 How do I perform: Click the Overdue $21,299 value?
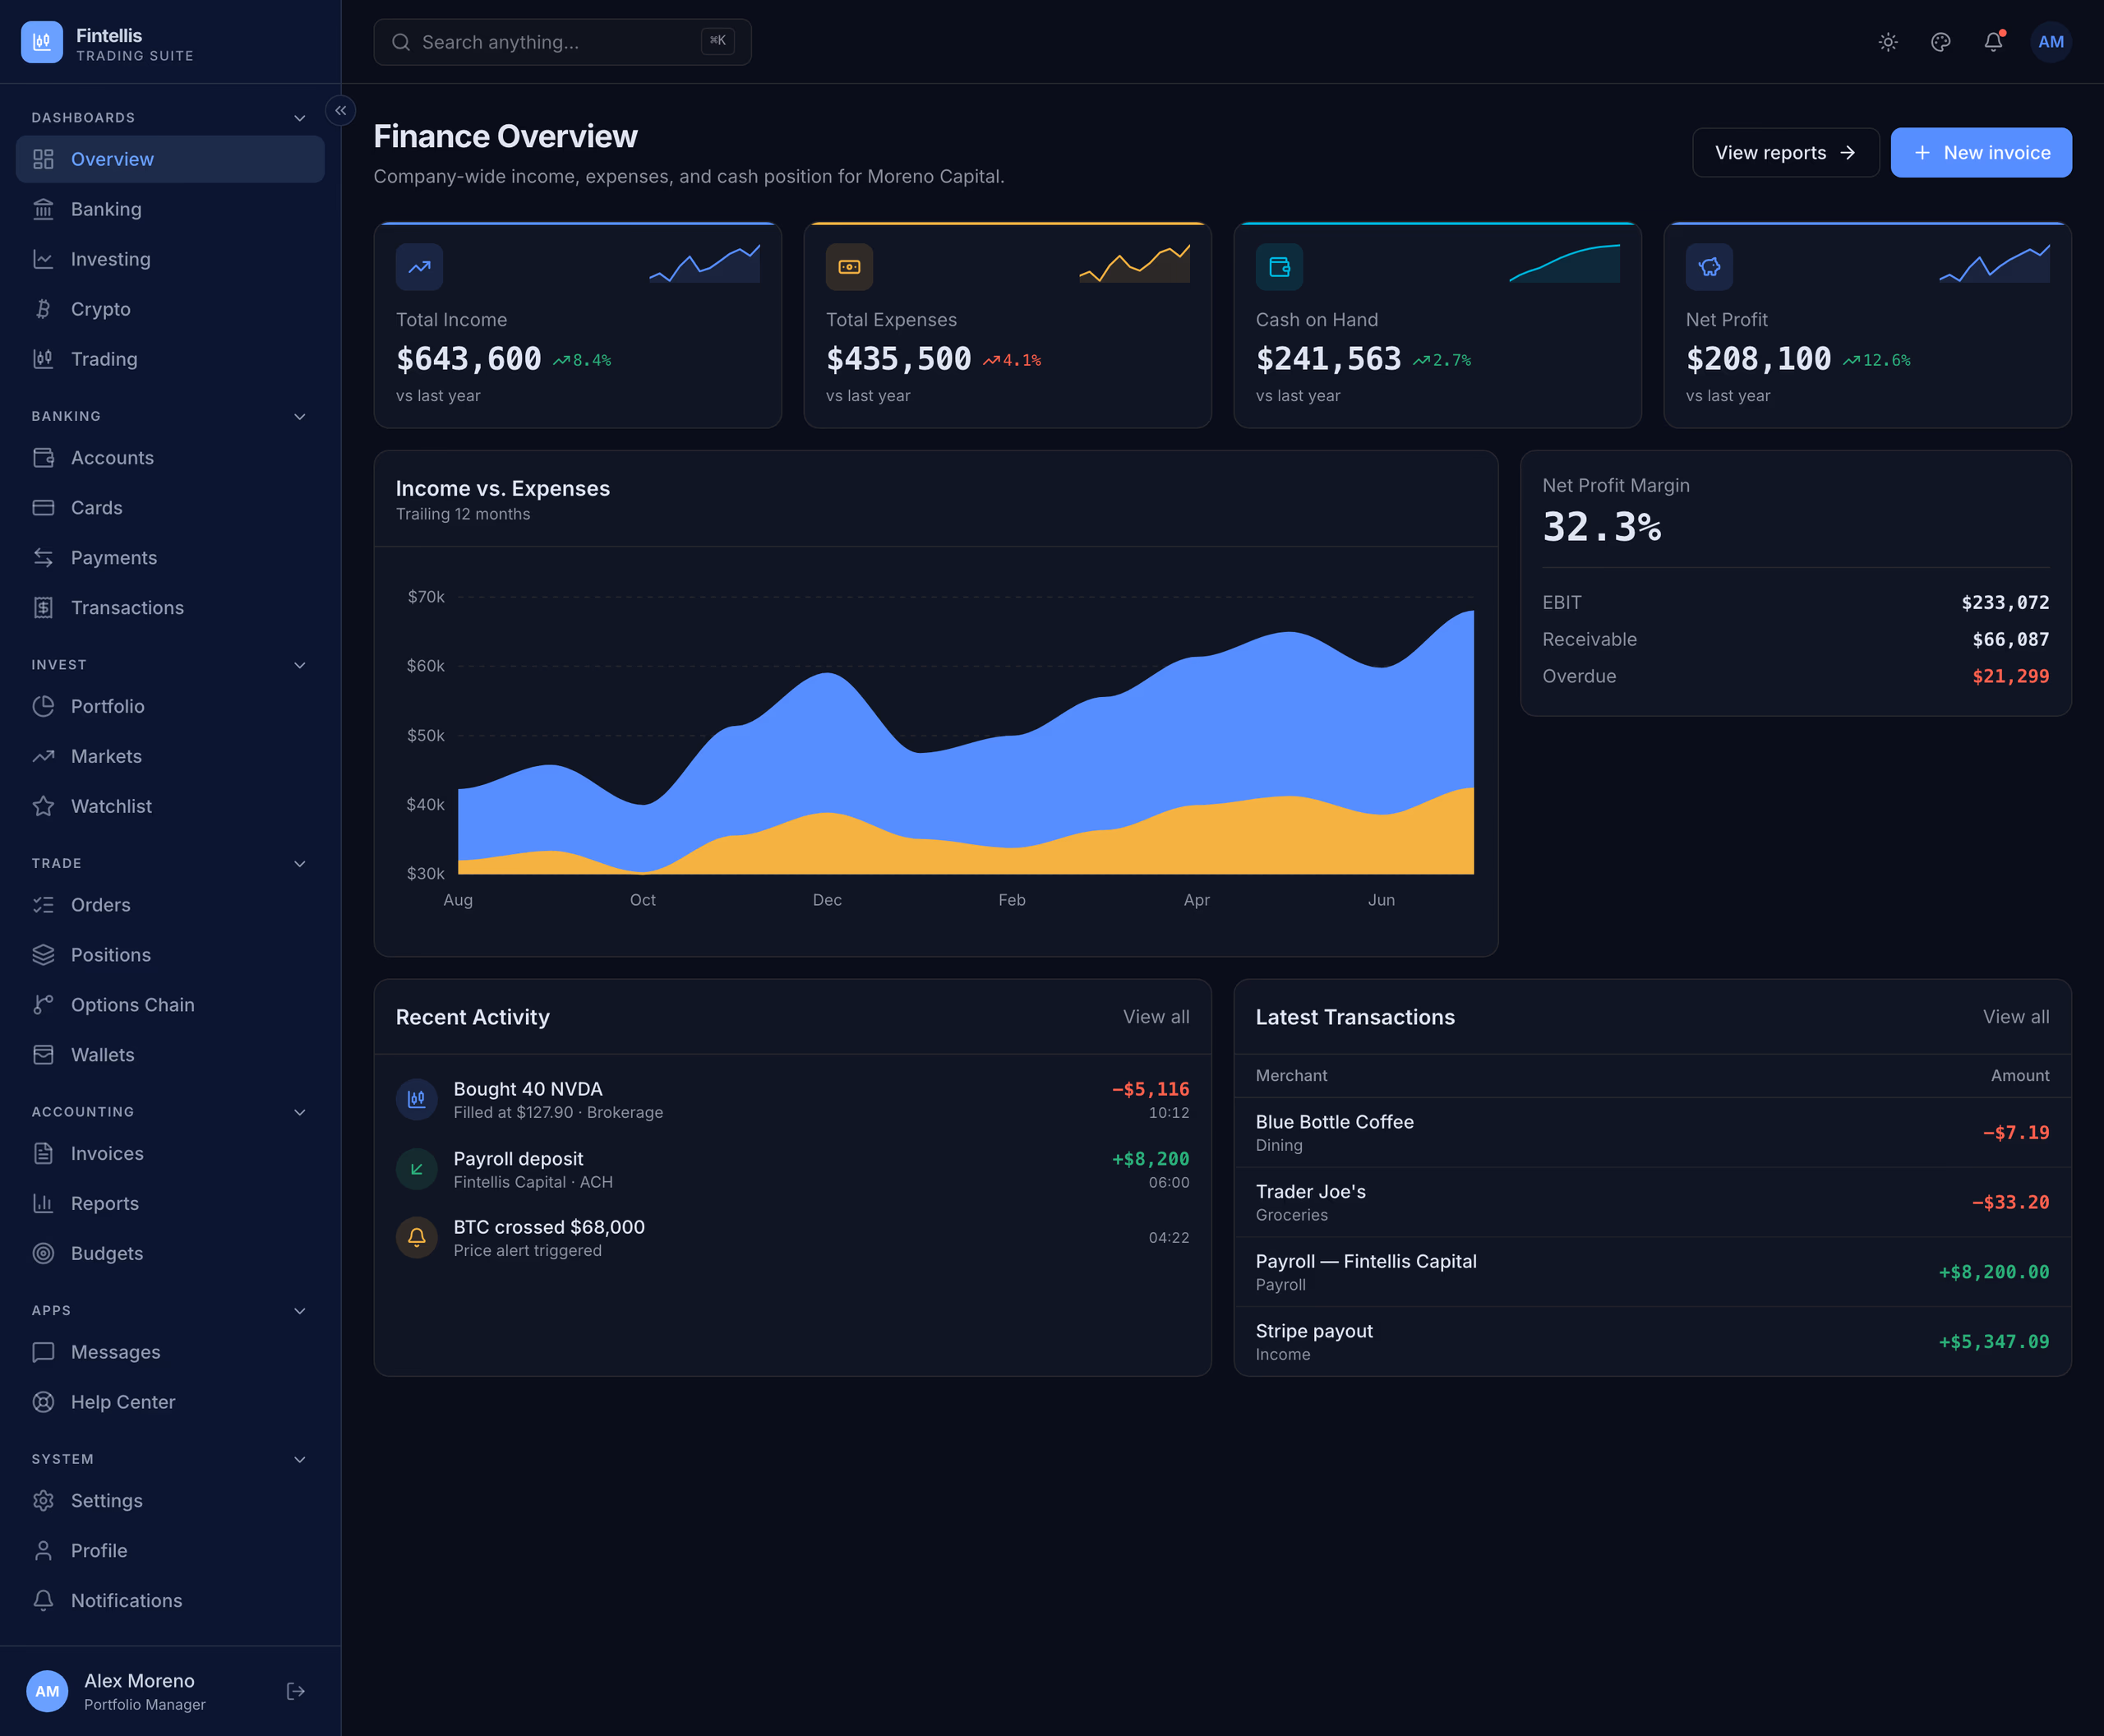2010,676
